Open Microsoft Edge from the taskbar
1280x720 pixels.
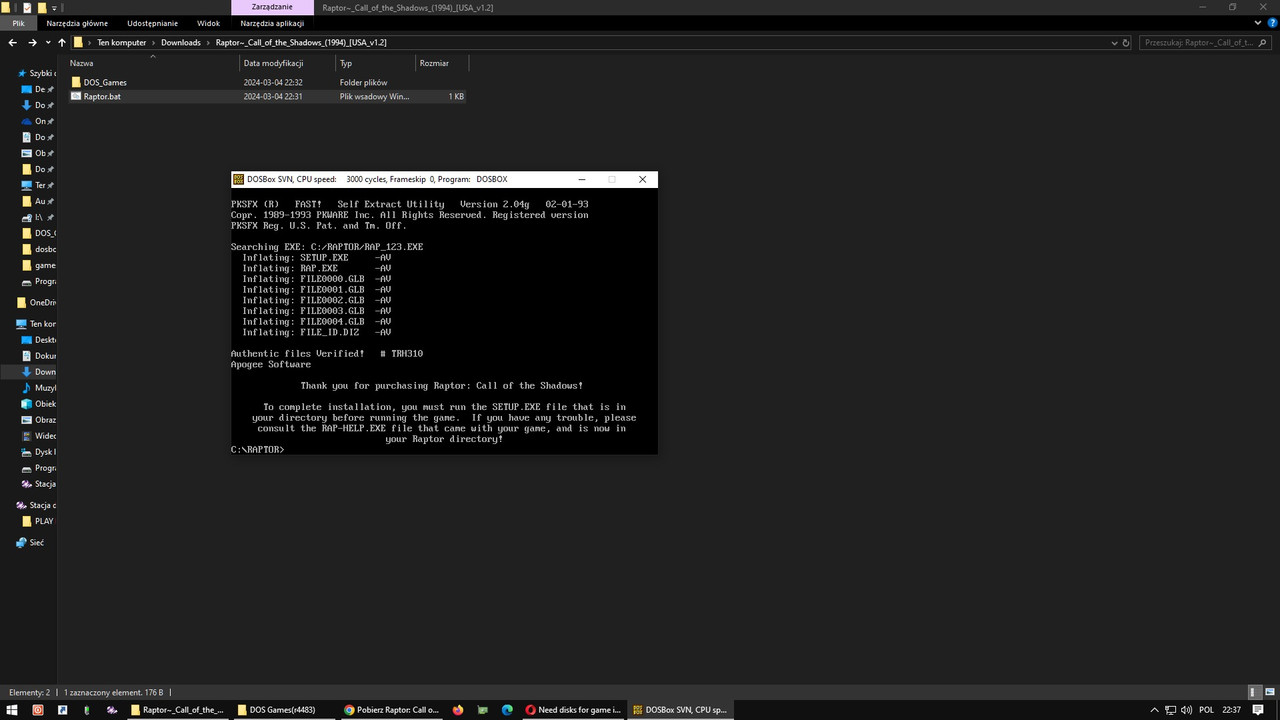tap(507, 710)
